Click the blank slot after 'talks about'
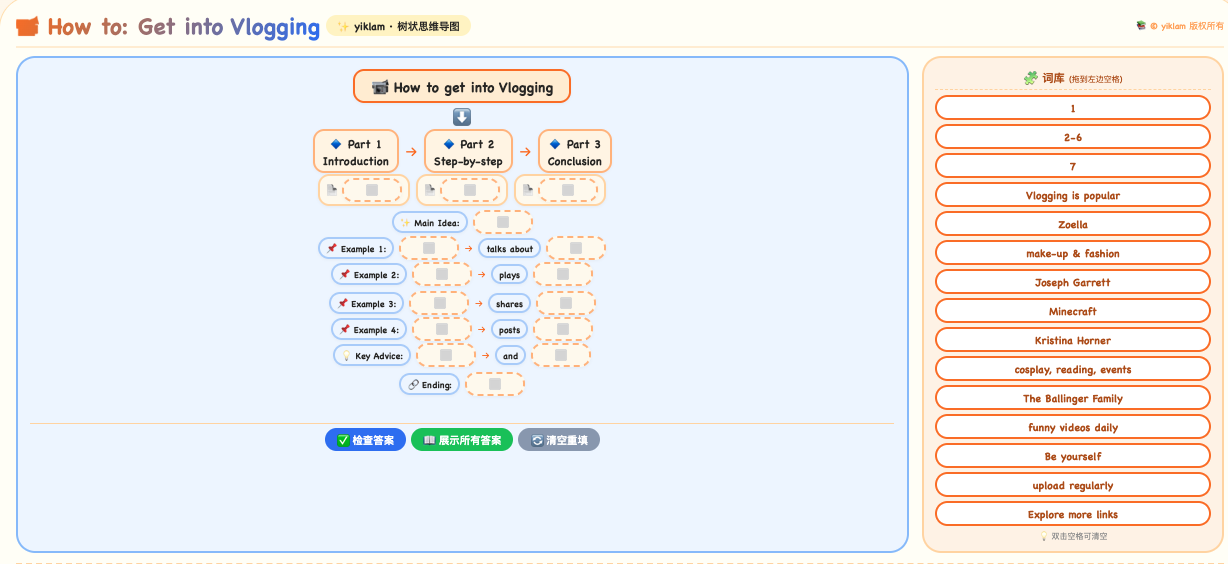Viewport: 1228px width, 564px height. [x=576, y=248]
